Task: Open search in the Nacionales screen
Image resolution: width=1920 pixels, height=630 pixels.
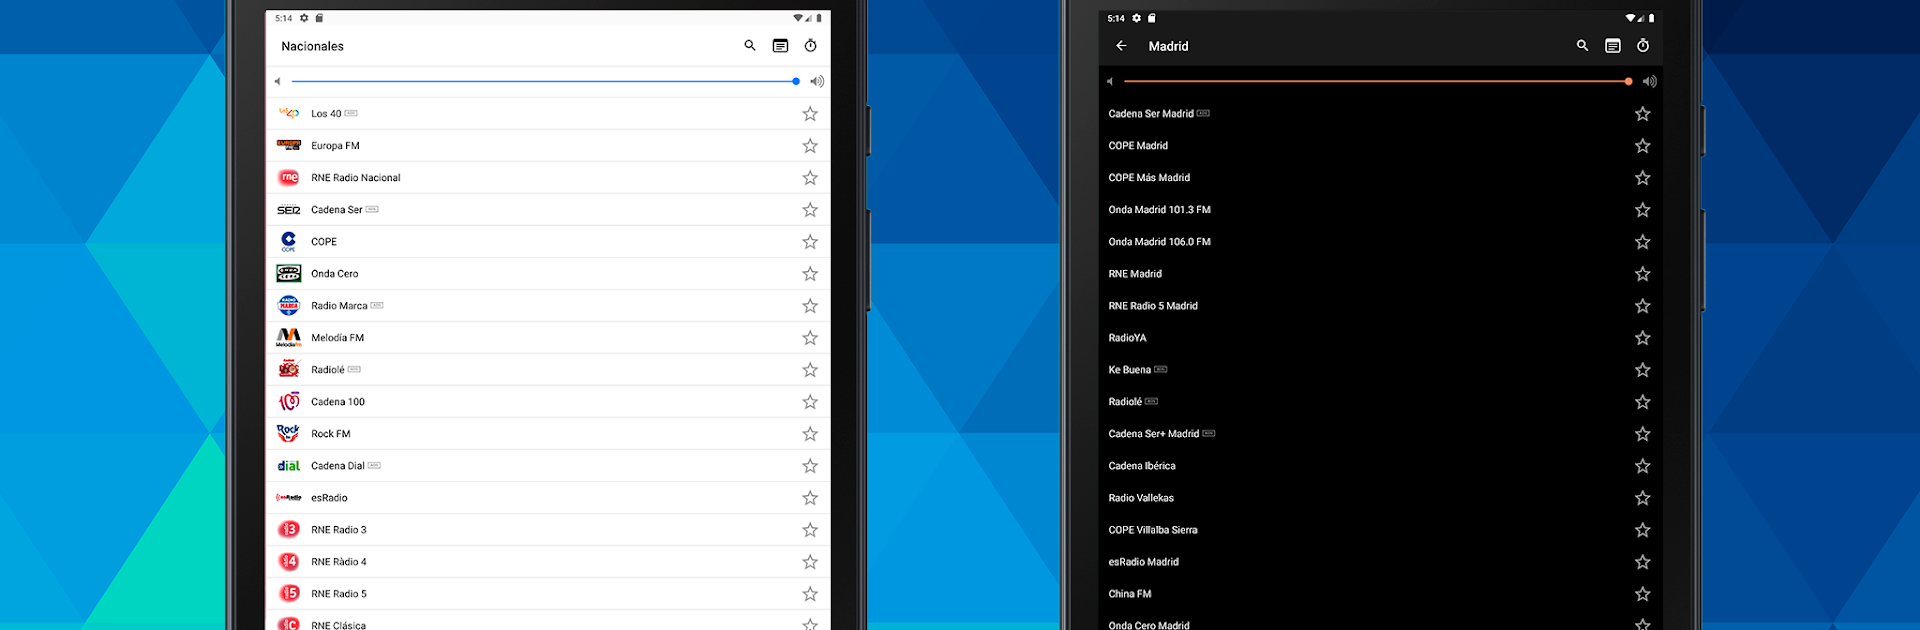Action: [749, 46]
